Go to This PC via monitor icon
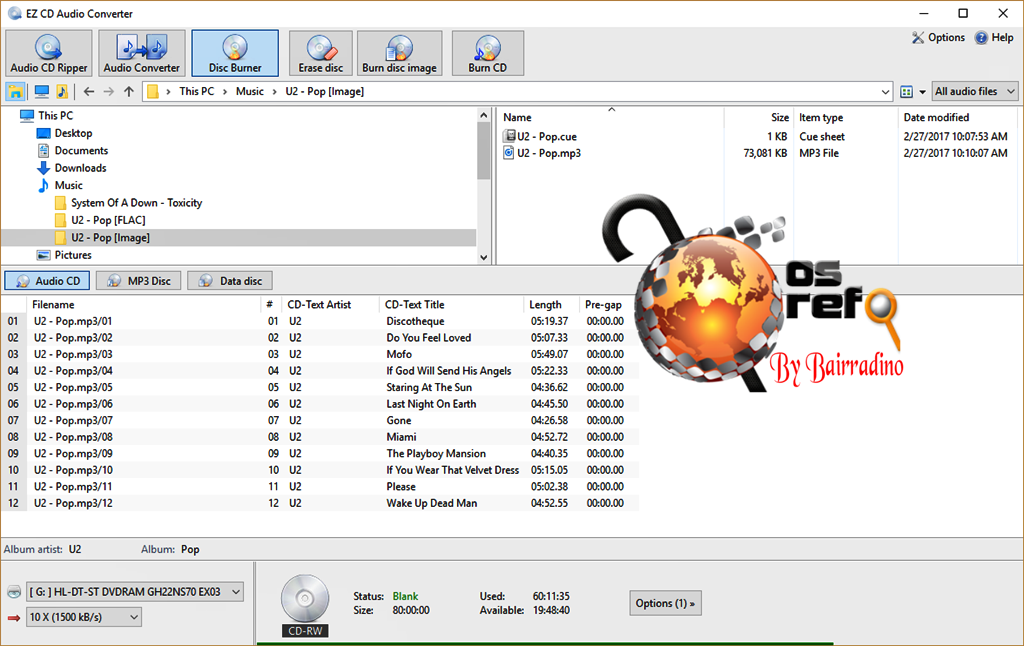The width and height of the screenshot is (1024, 646). point(42,91)
